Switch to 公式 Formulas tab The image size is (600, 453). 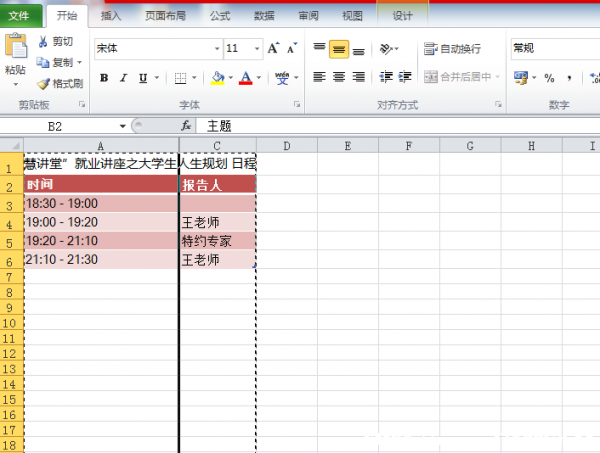tap(220, 16)
